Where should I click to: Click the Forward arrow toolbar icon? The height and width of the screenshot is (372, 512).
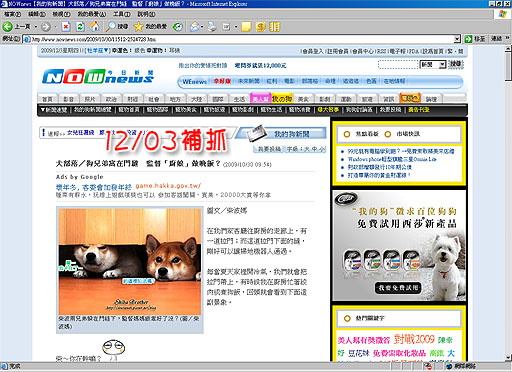[46, 27]
